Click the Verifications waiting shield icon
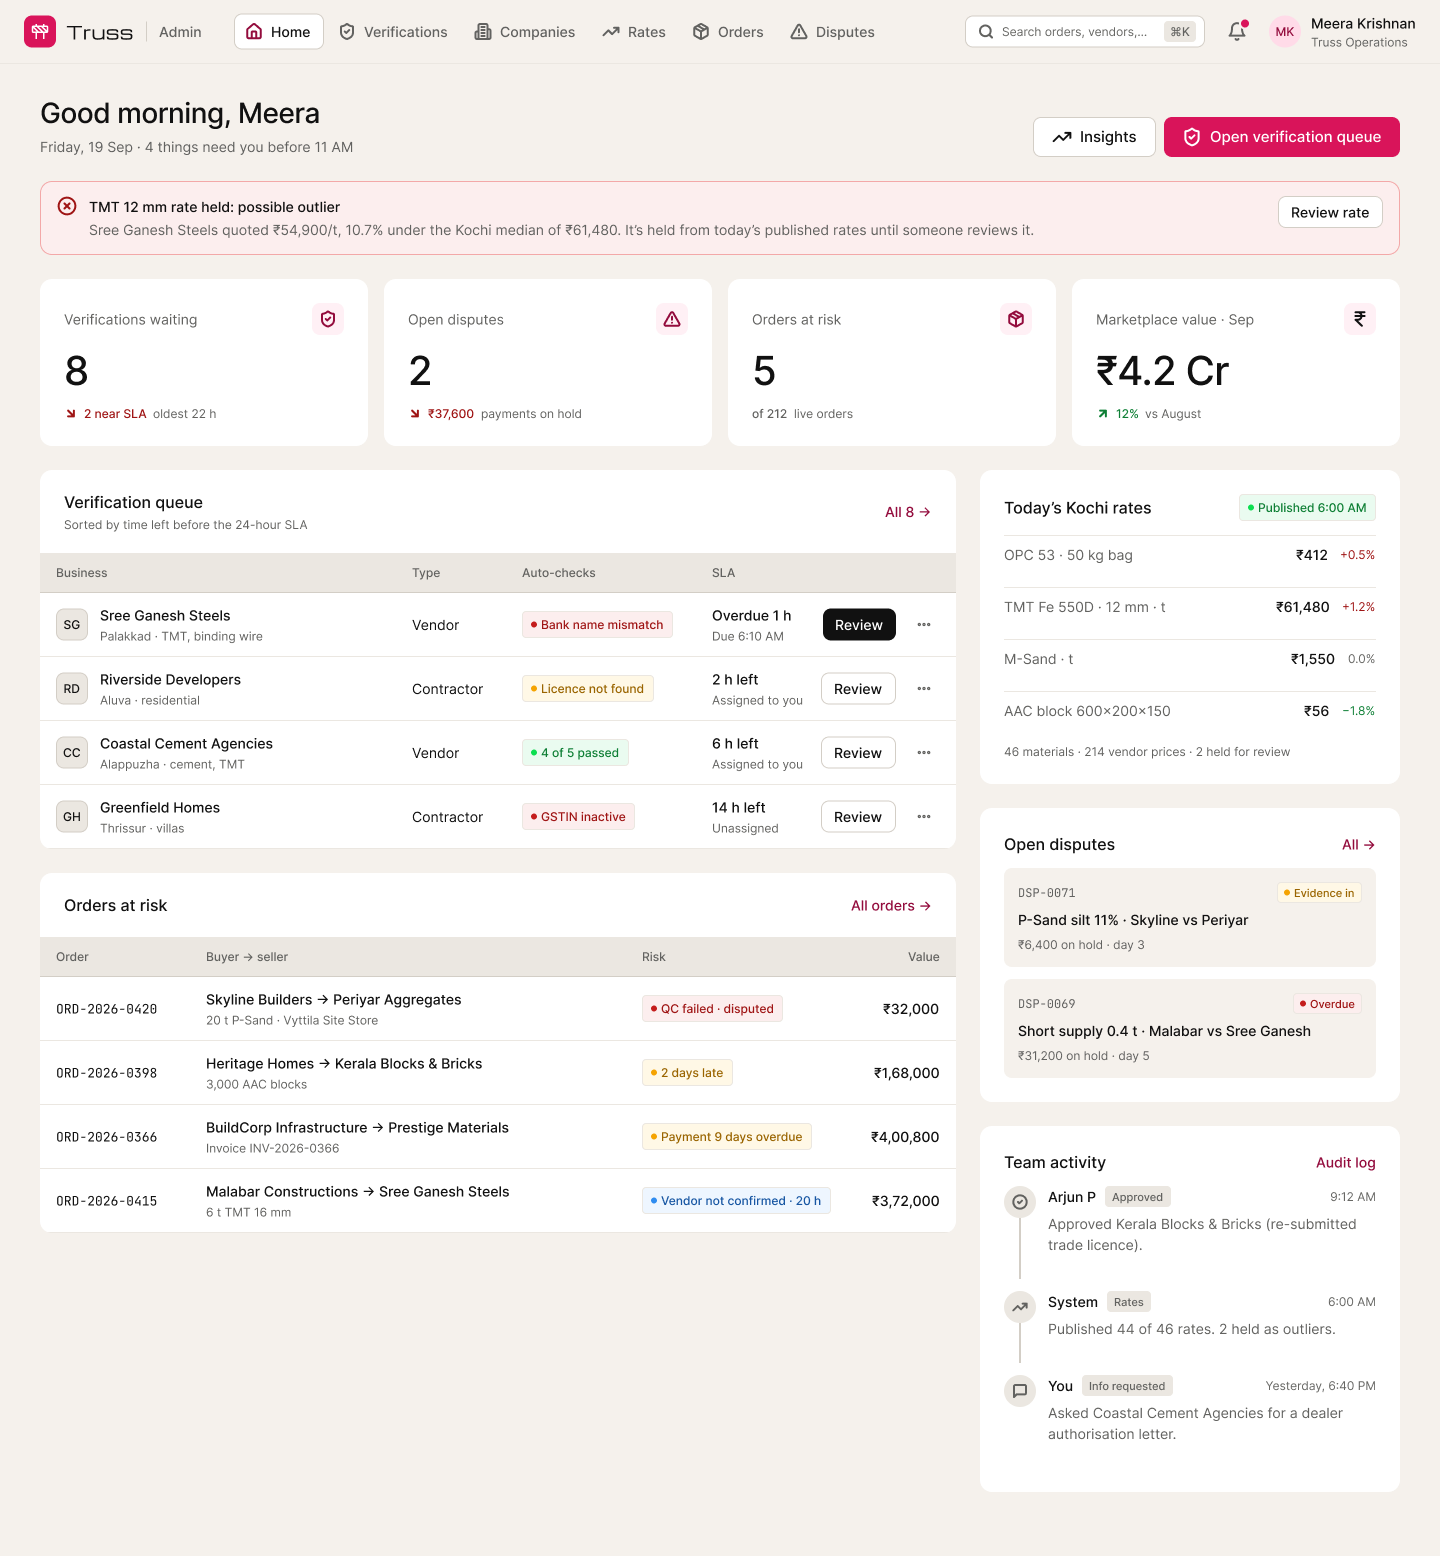The height and width of the screenshot is (1556, 1440). [328, 319]
